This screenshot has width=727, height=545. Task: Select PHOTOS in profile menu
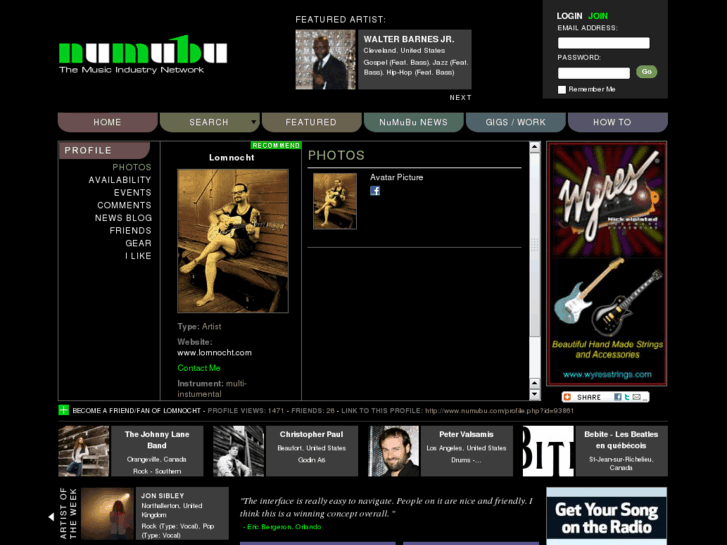coord(132,167)
